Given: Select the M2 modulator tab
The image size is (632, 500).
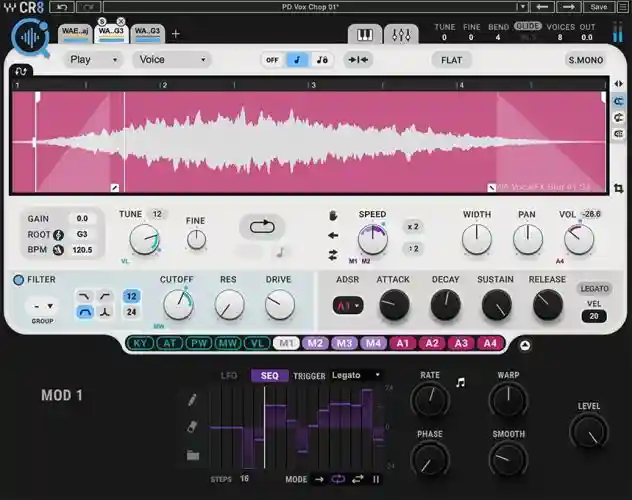Looking at the screenshot, I should coord(315,344).
